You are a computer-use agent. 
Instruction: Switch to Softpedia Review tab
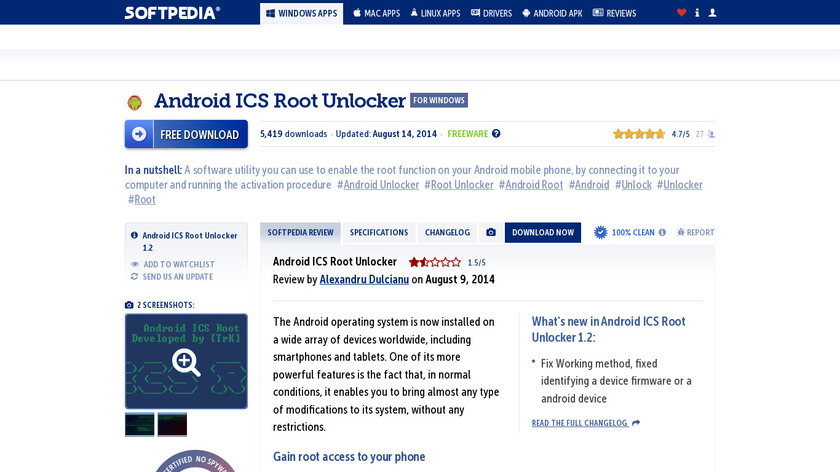(x=300, y=233)
